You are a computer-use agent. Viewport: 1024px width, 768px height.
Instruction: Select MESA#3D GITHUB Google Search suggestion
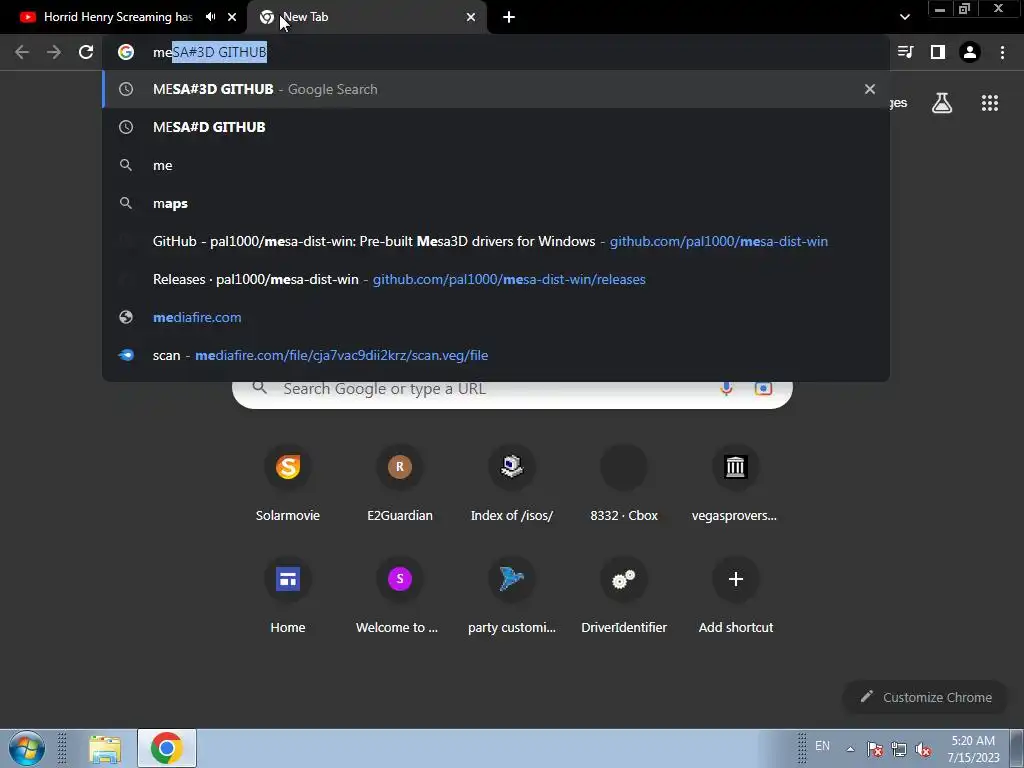[496, 89]
